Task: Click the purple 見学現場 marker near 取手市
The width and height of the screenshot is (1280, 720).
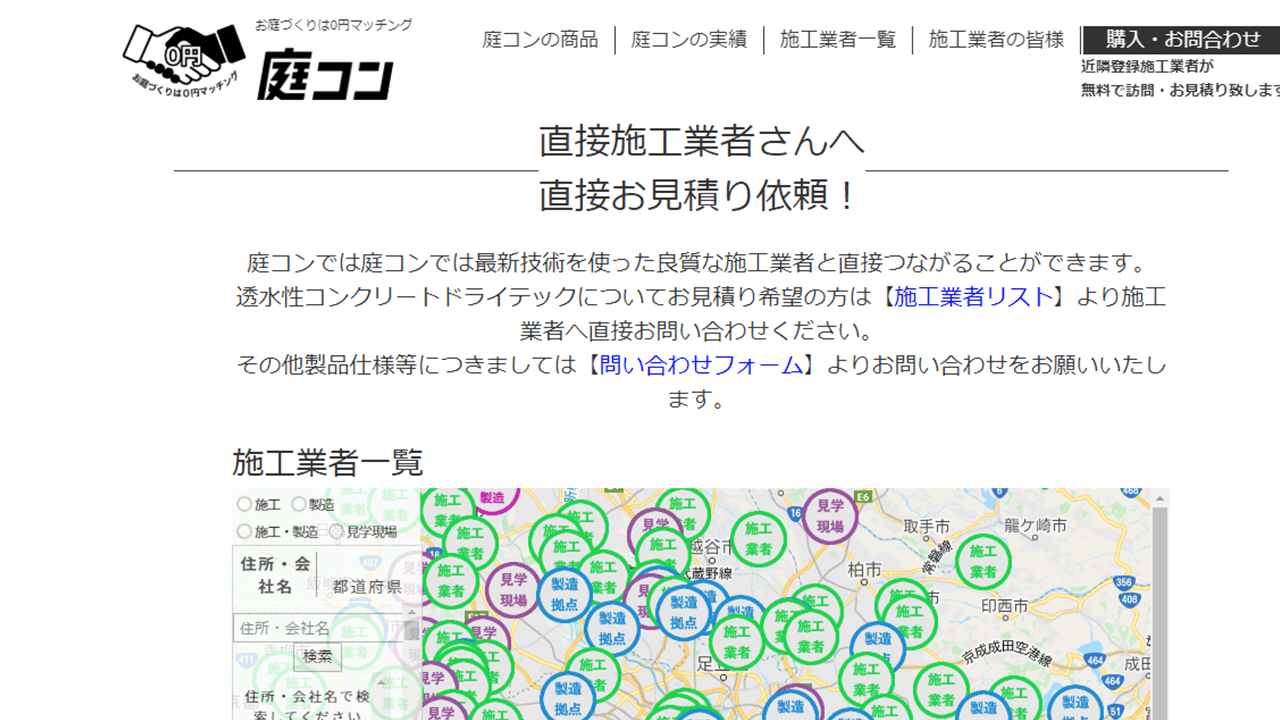Action: tap(830, 516)
